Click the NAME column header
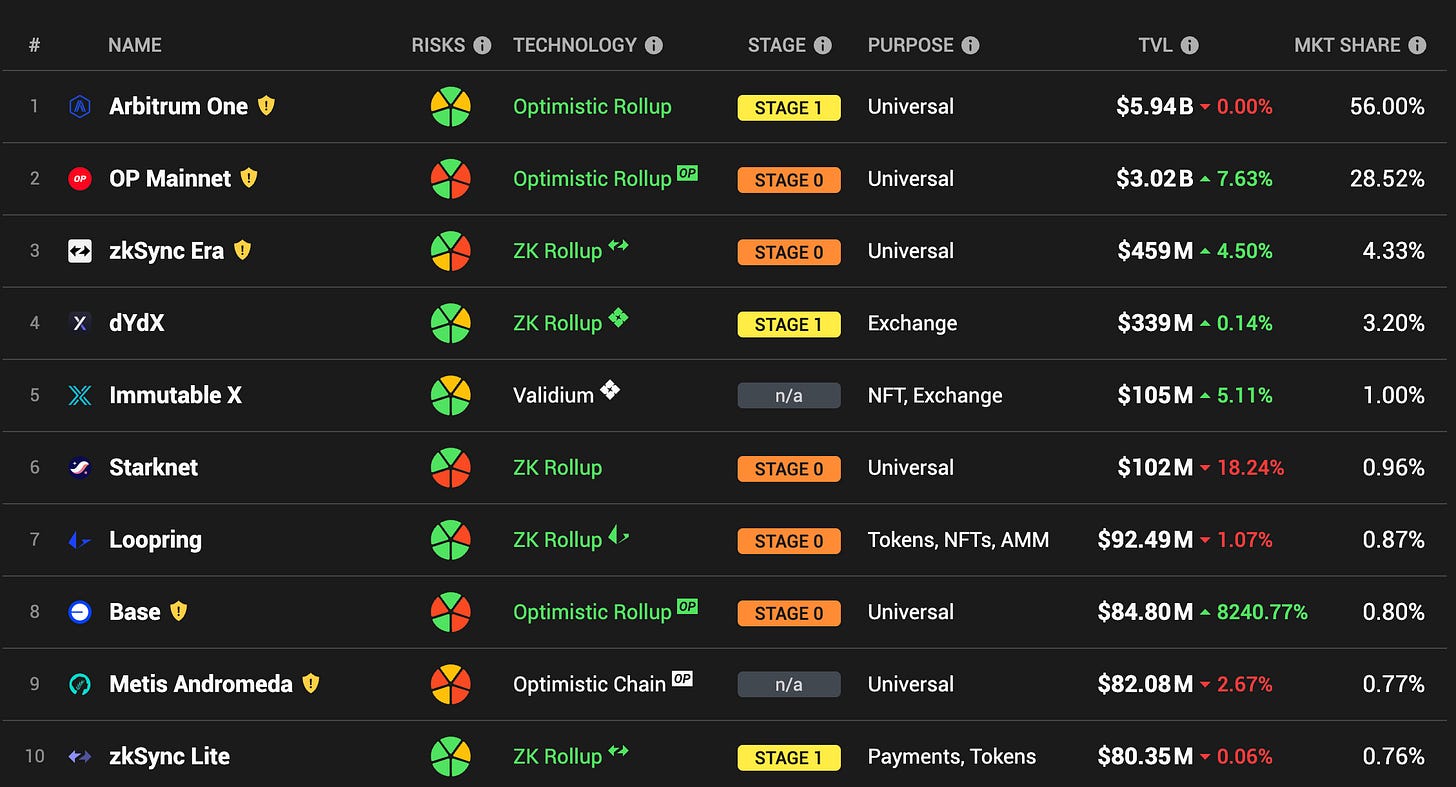The width and height of the screenshot is (1456, 787). click(135, 45)
